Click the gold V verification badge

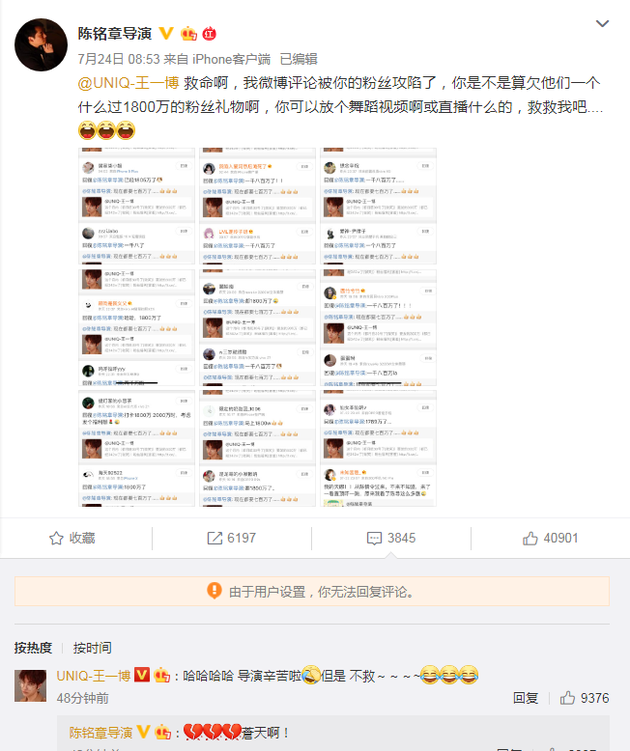tap(166, 34)
